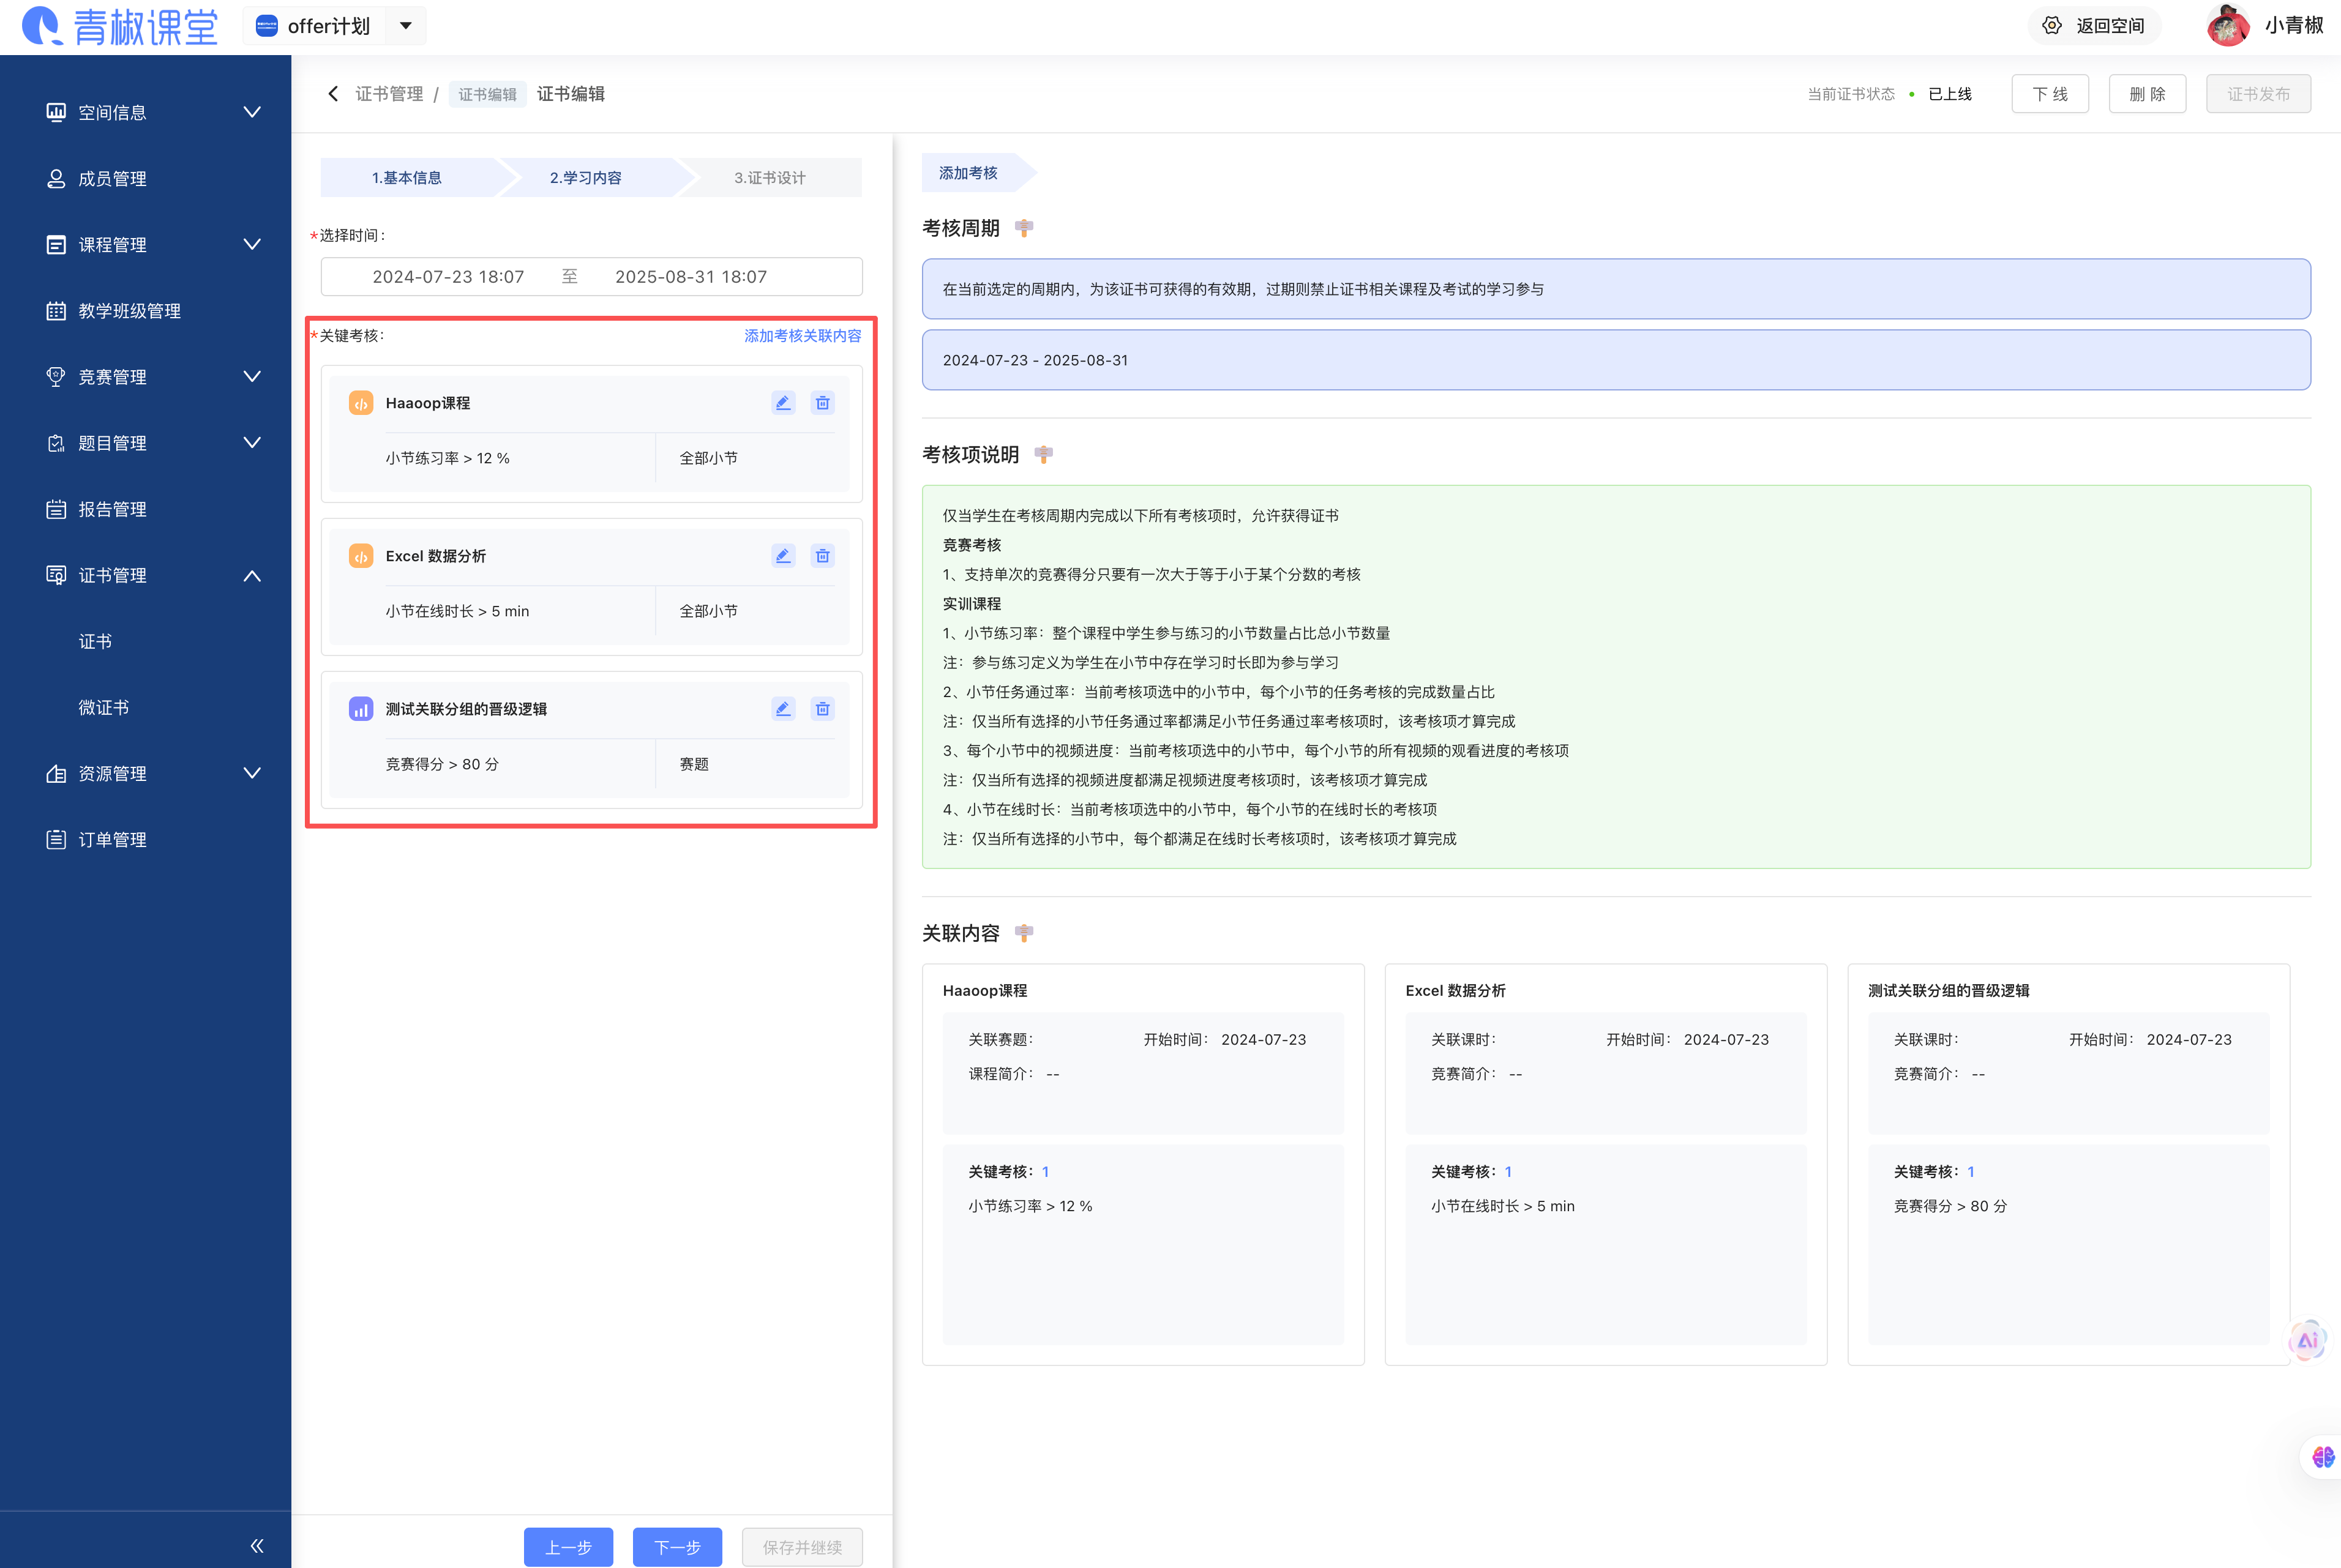This screenshot has width=2341, height=1568.
Task: Delete the Haaoop课程 assessment item
Action: (x=822, y=403)
